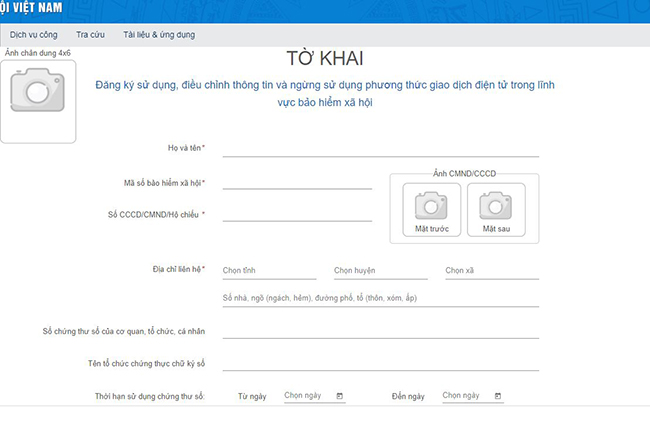Click the 'Số CCCD/CMND/Hộ chiếu' input field

coord(297,213)
